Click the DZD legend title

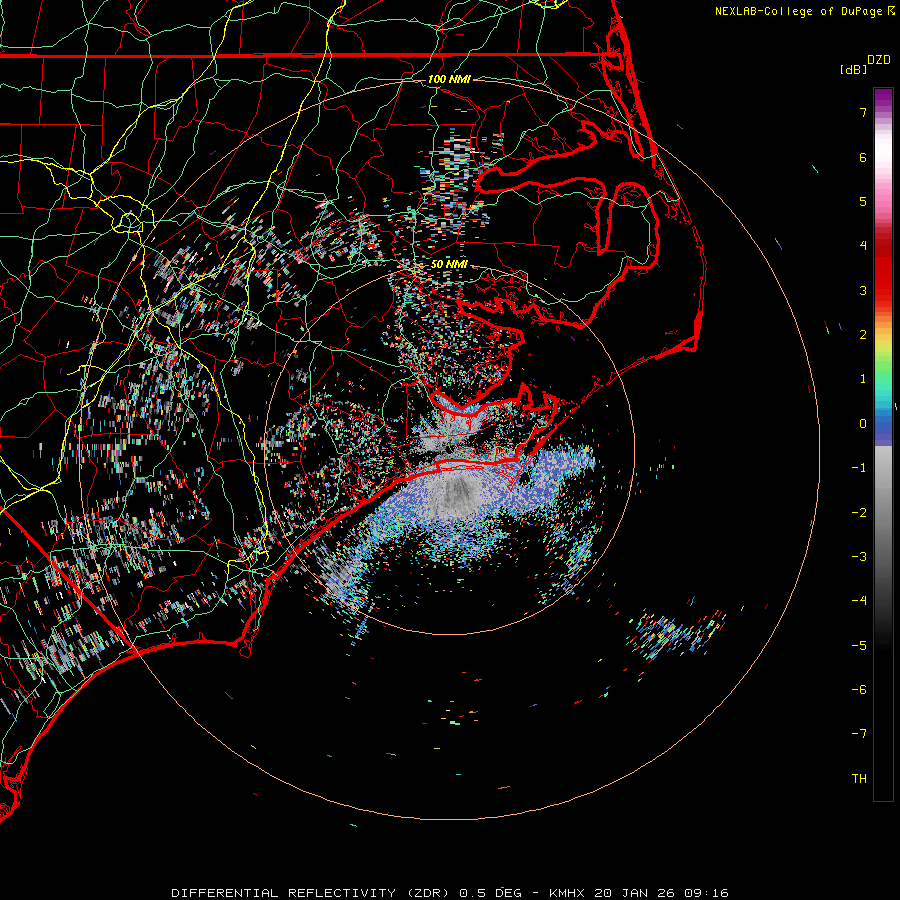click(879, 60)
